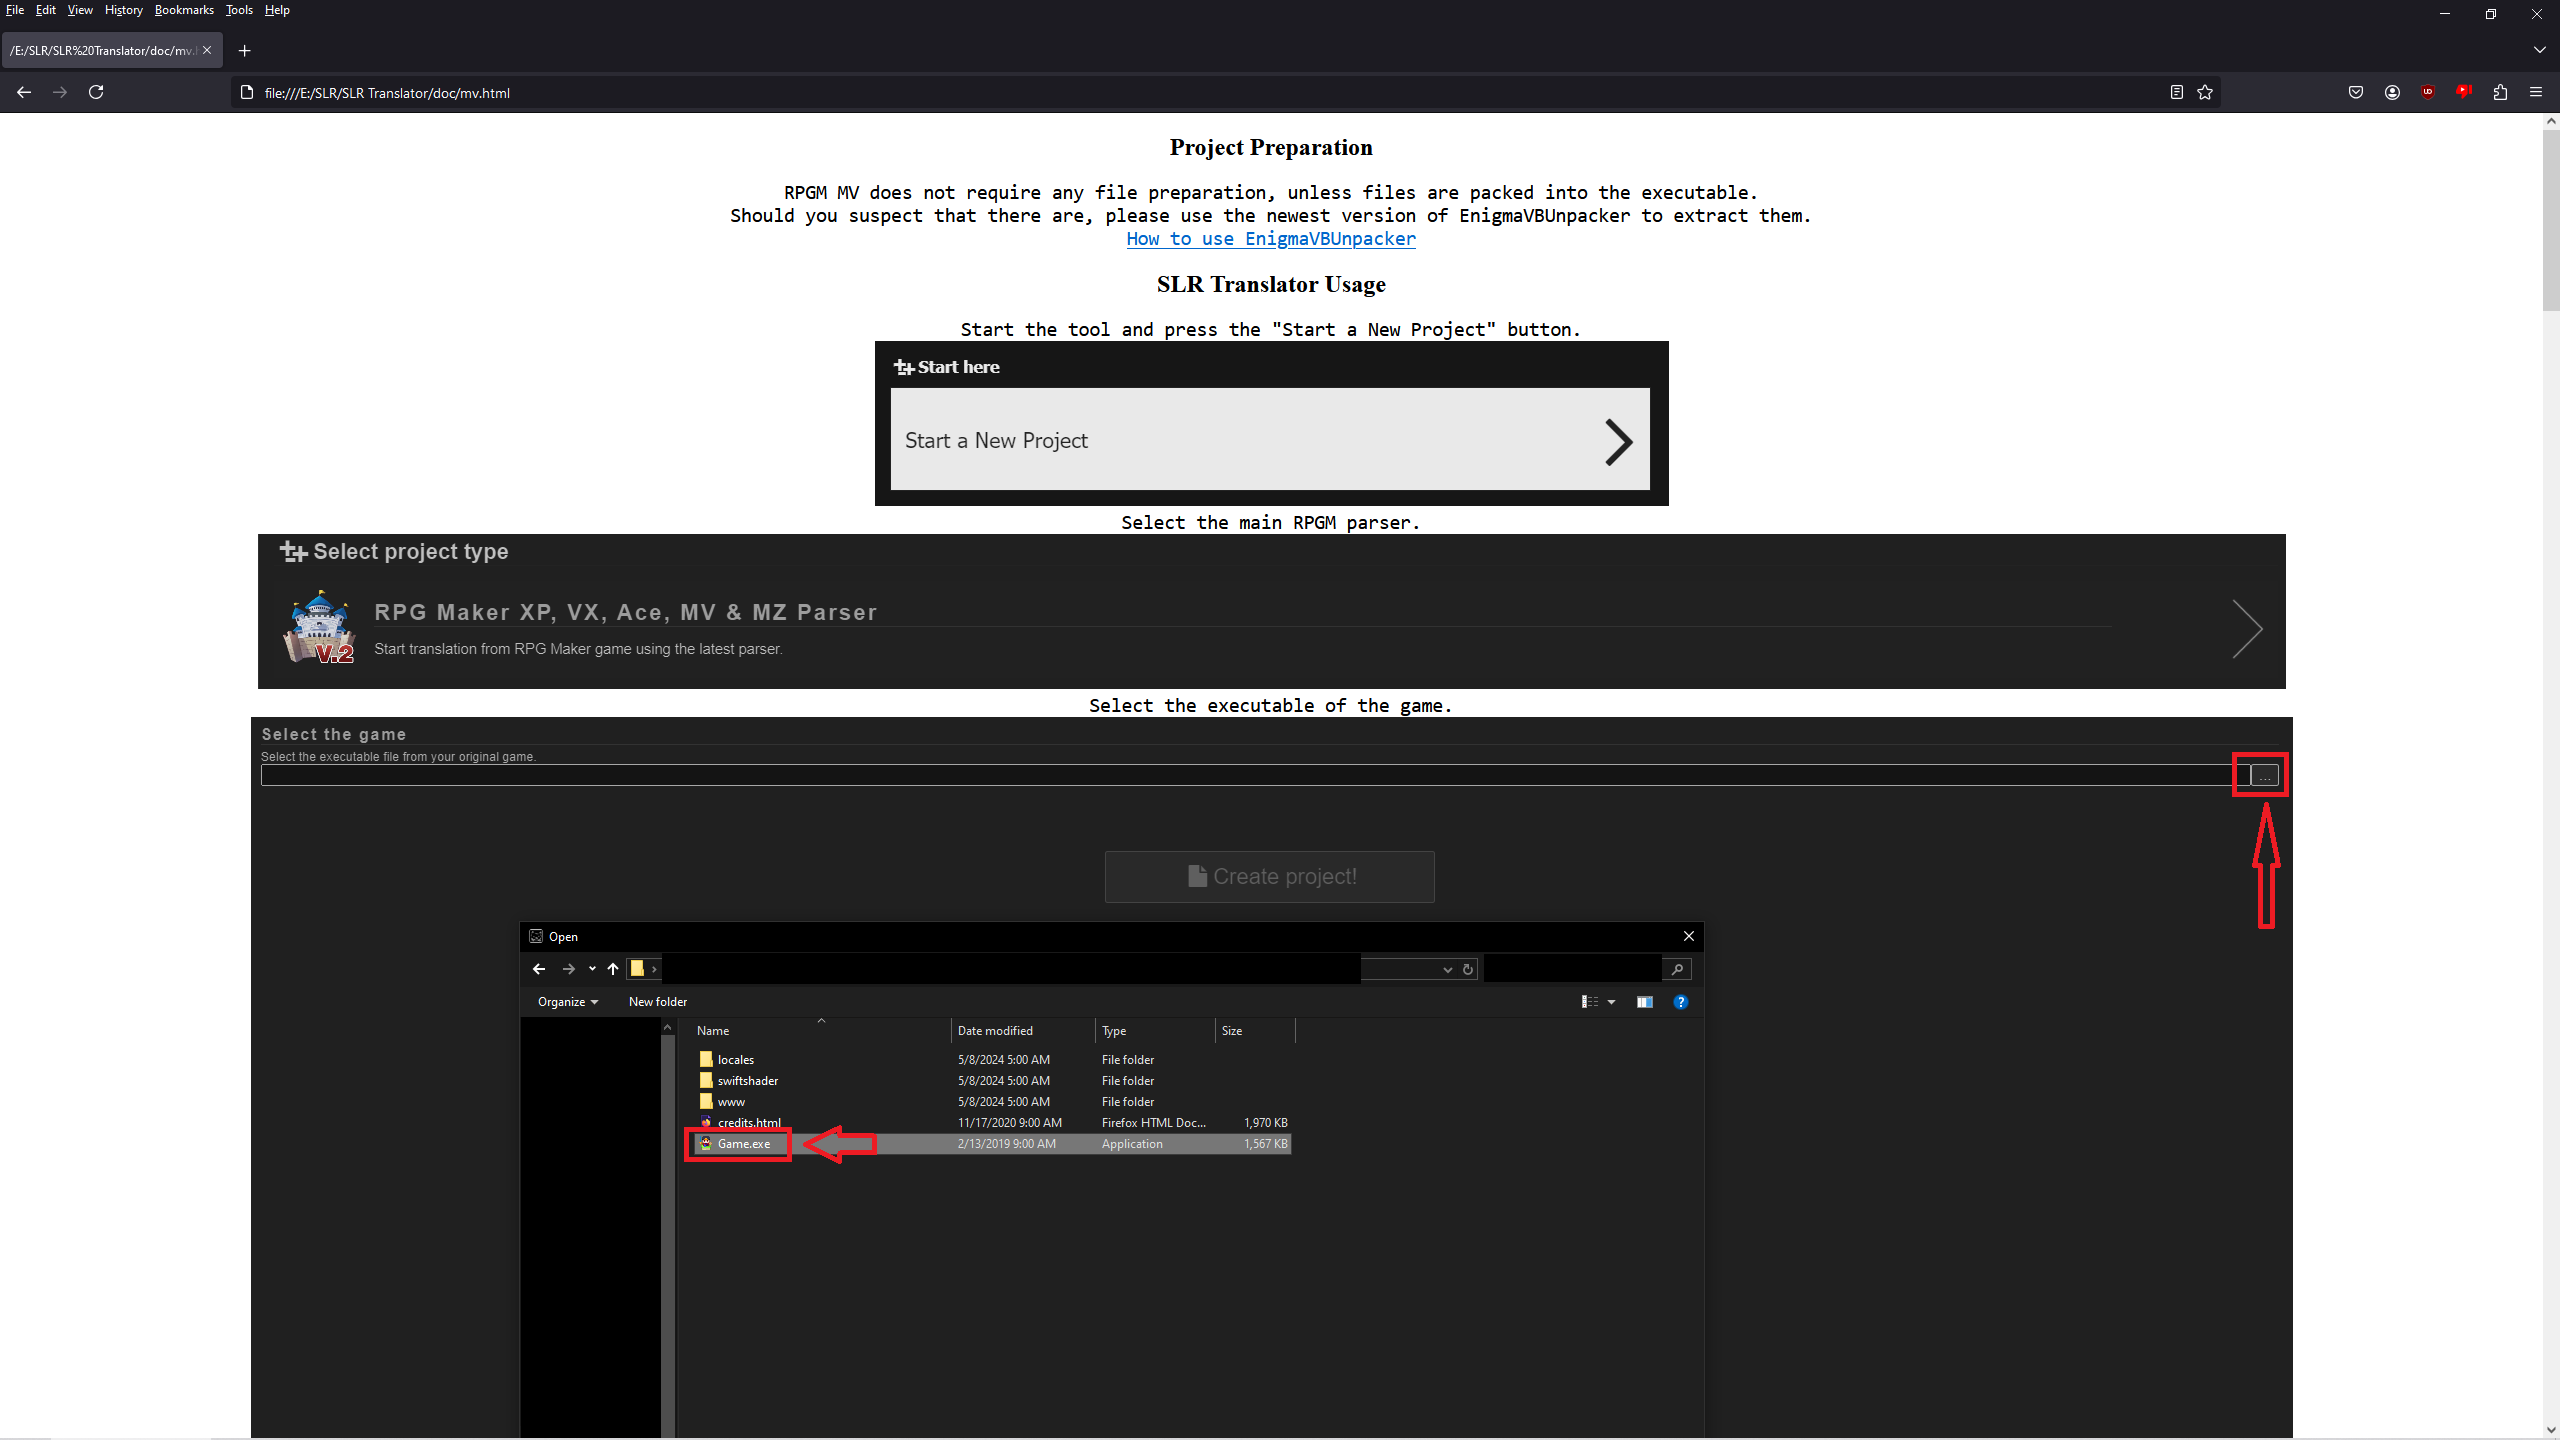Click the chevron beside Start a New Project
The image size is (2560, 1440).
(1618, 441)
